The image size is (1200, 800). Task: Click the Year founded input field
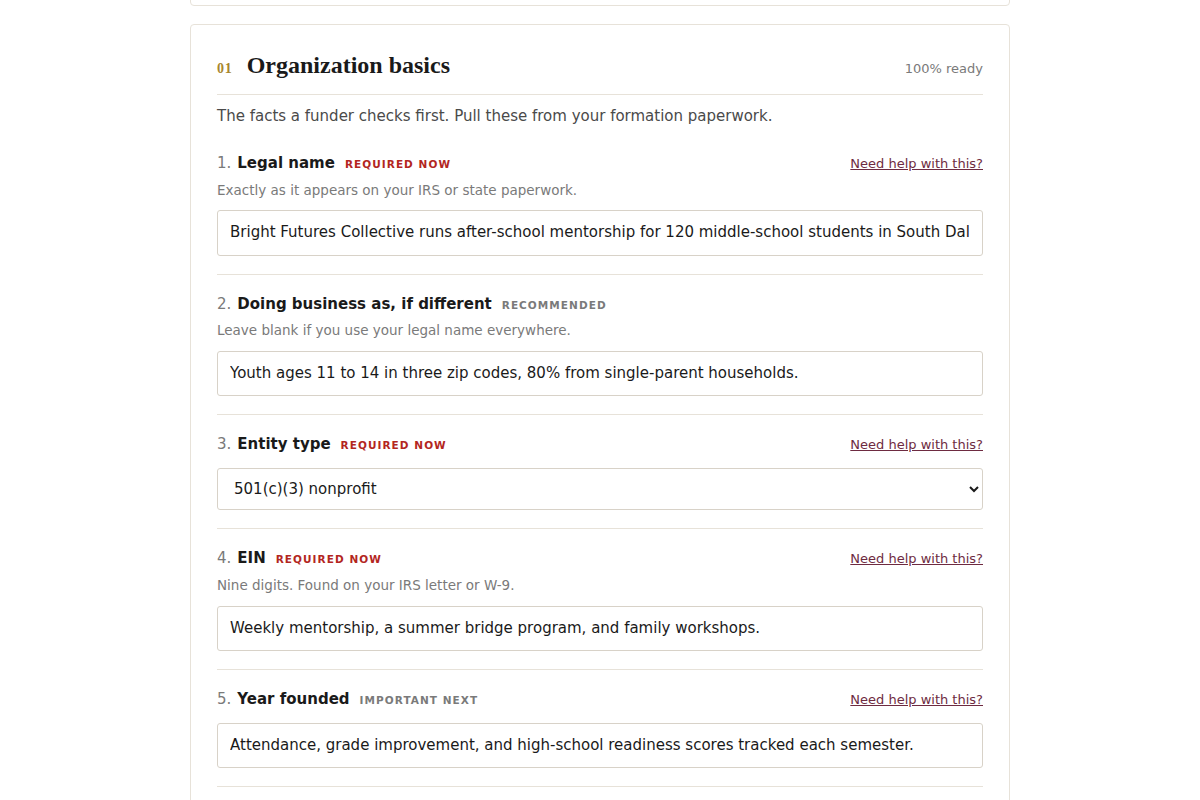(x=600, y=745)
